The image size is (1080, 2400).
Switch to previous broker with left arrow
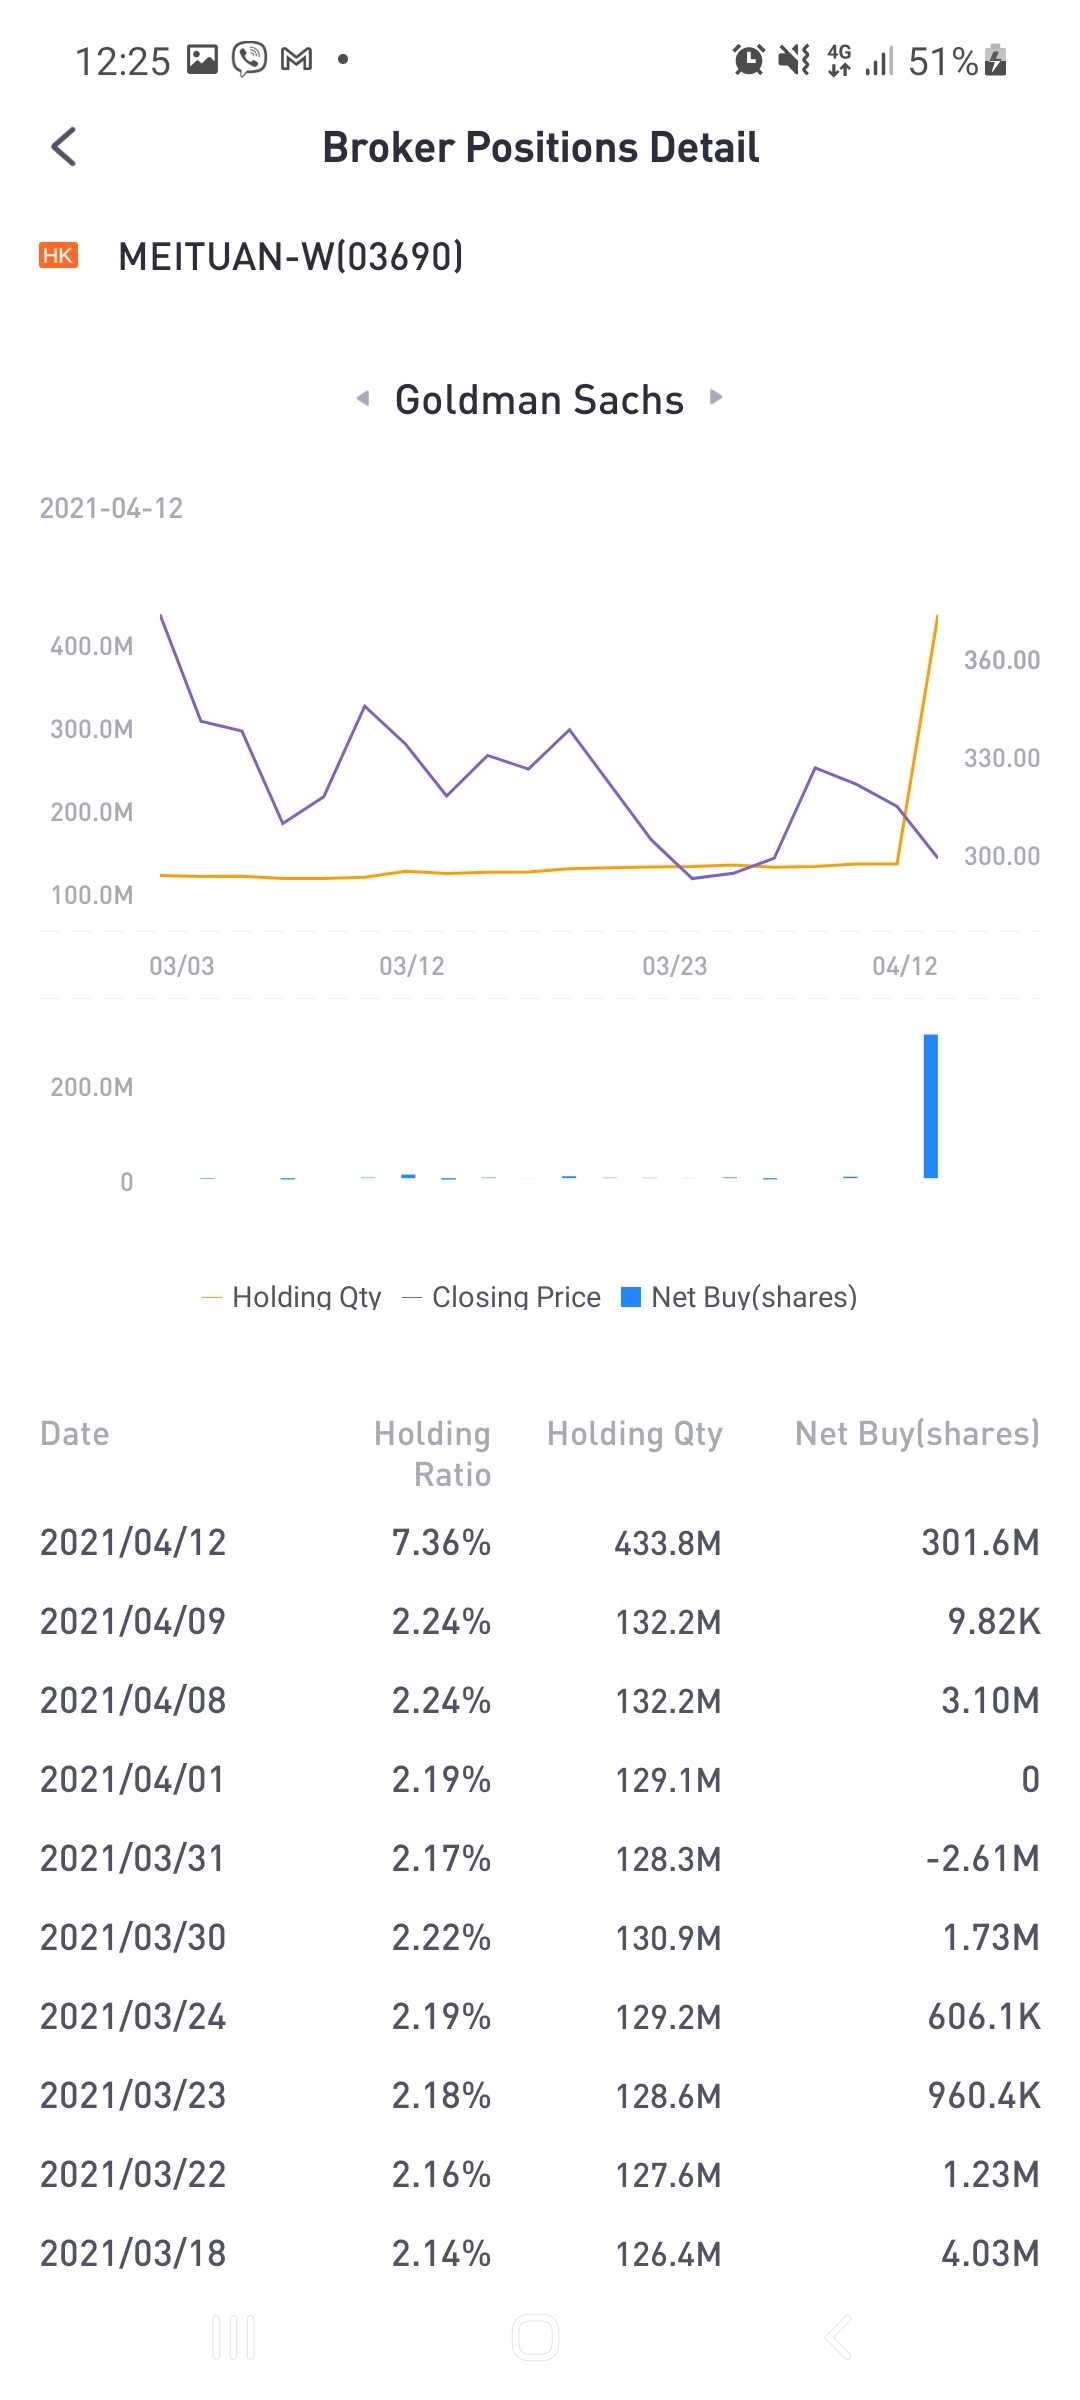click(x=363, y=398)
